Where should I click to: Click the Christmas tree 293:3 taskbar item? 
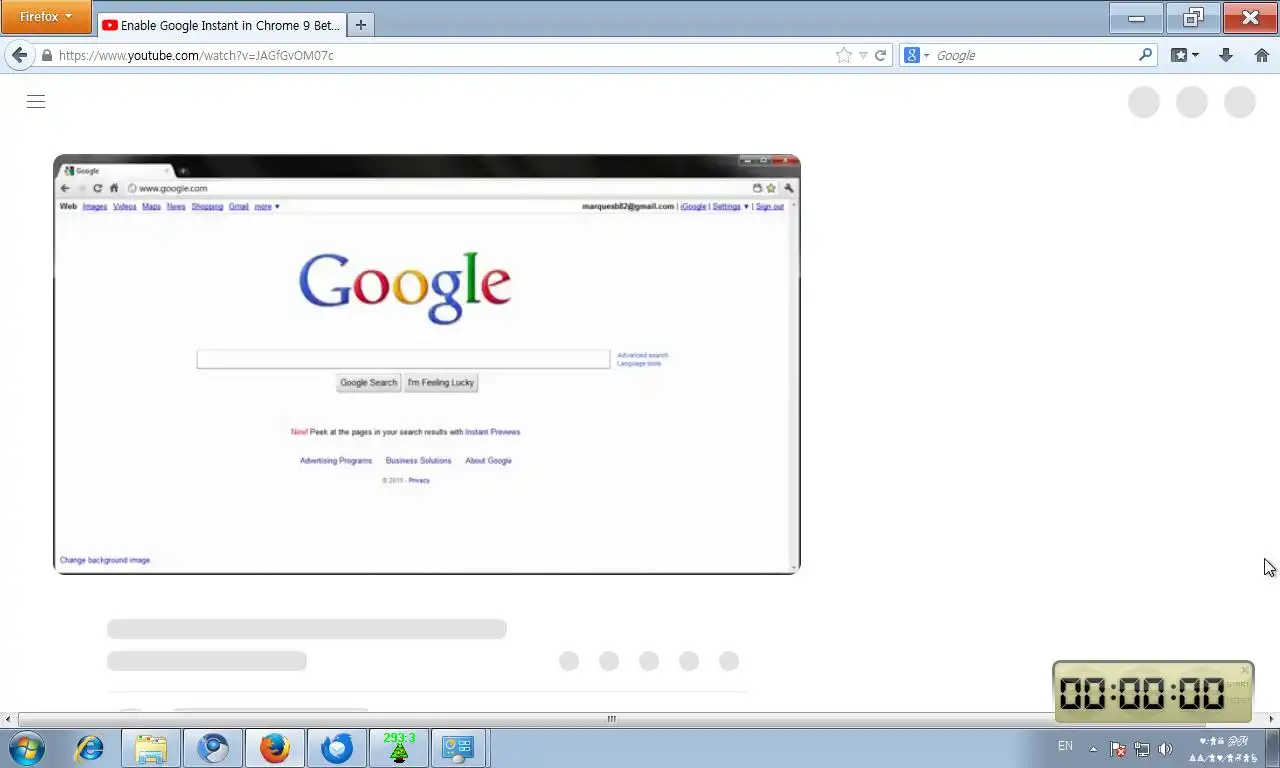[399, 748]
